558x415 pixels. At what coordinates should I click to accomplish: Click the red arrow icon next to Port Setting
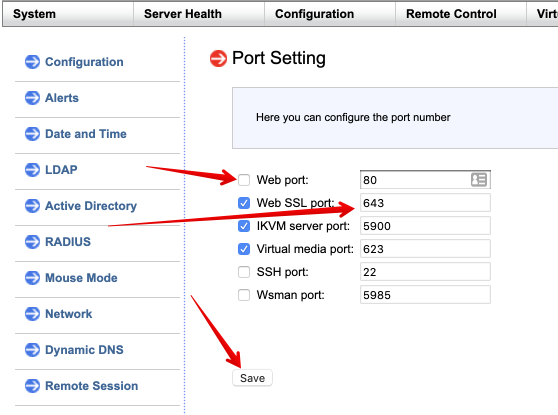coord(218,58)
